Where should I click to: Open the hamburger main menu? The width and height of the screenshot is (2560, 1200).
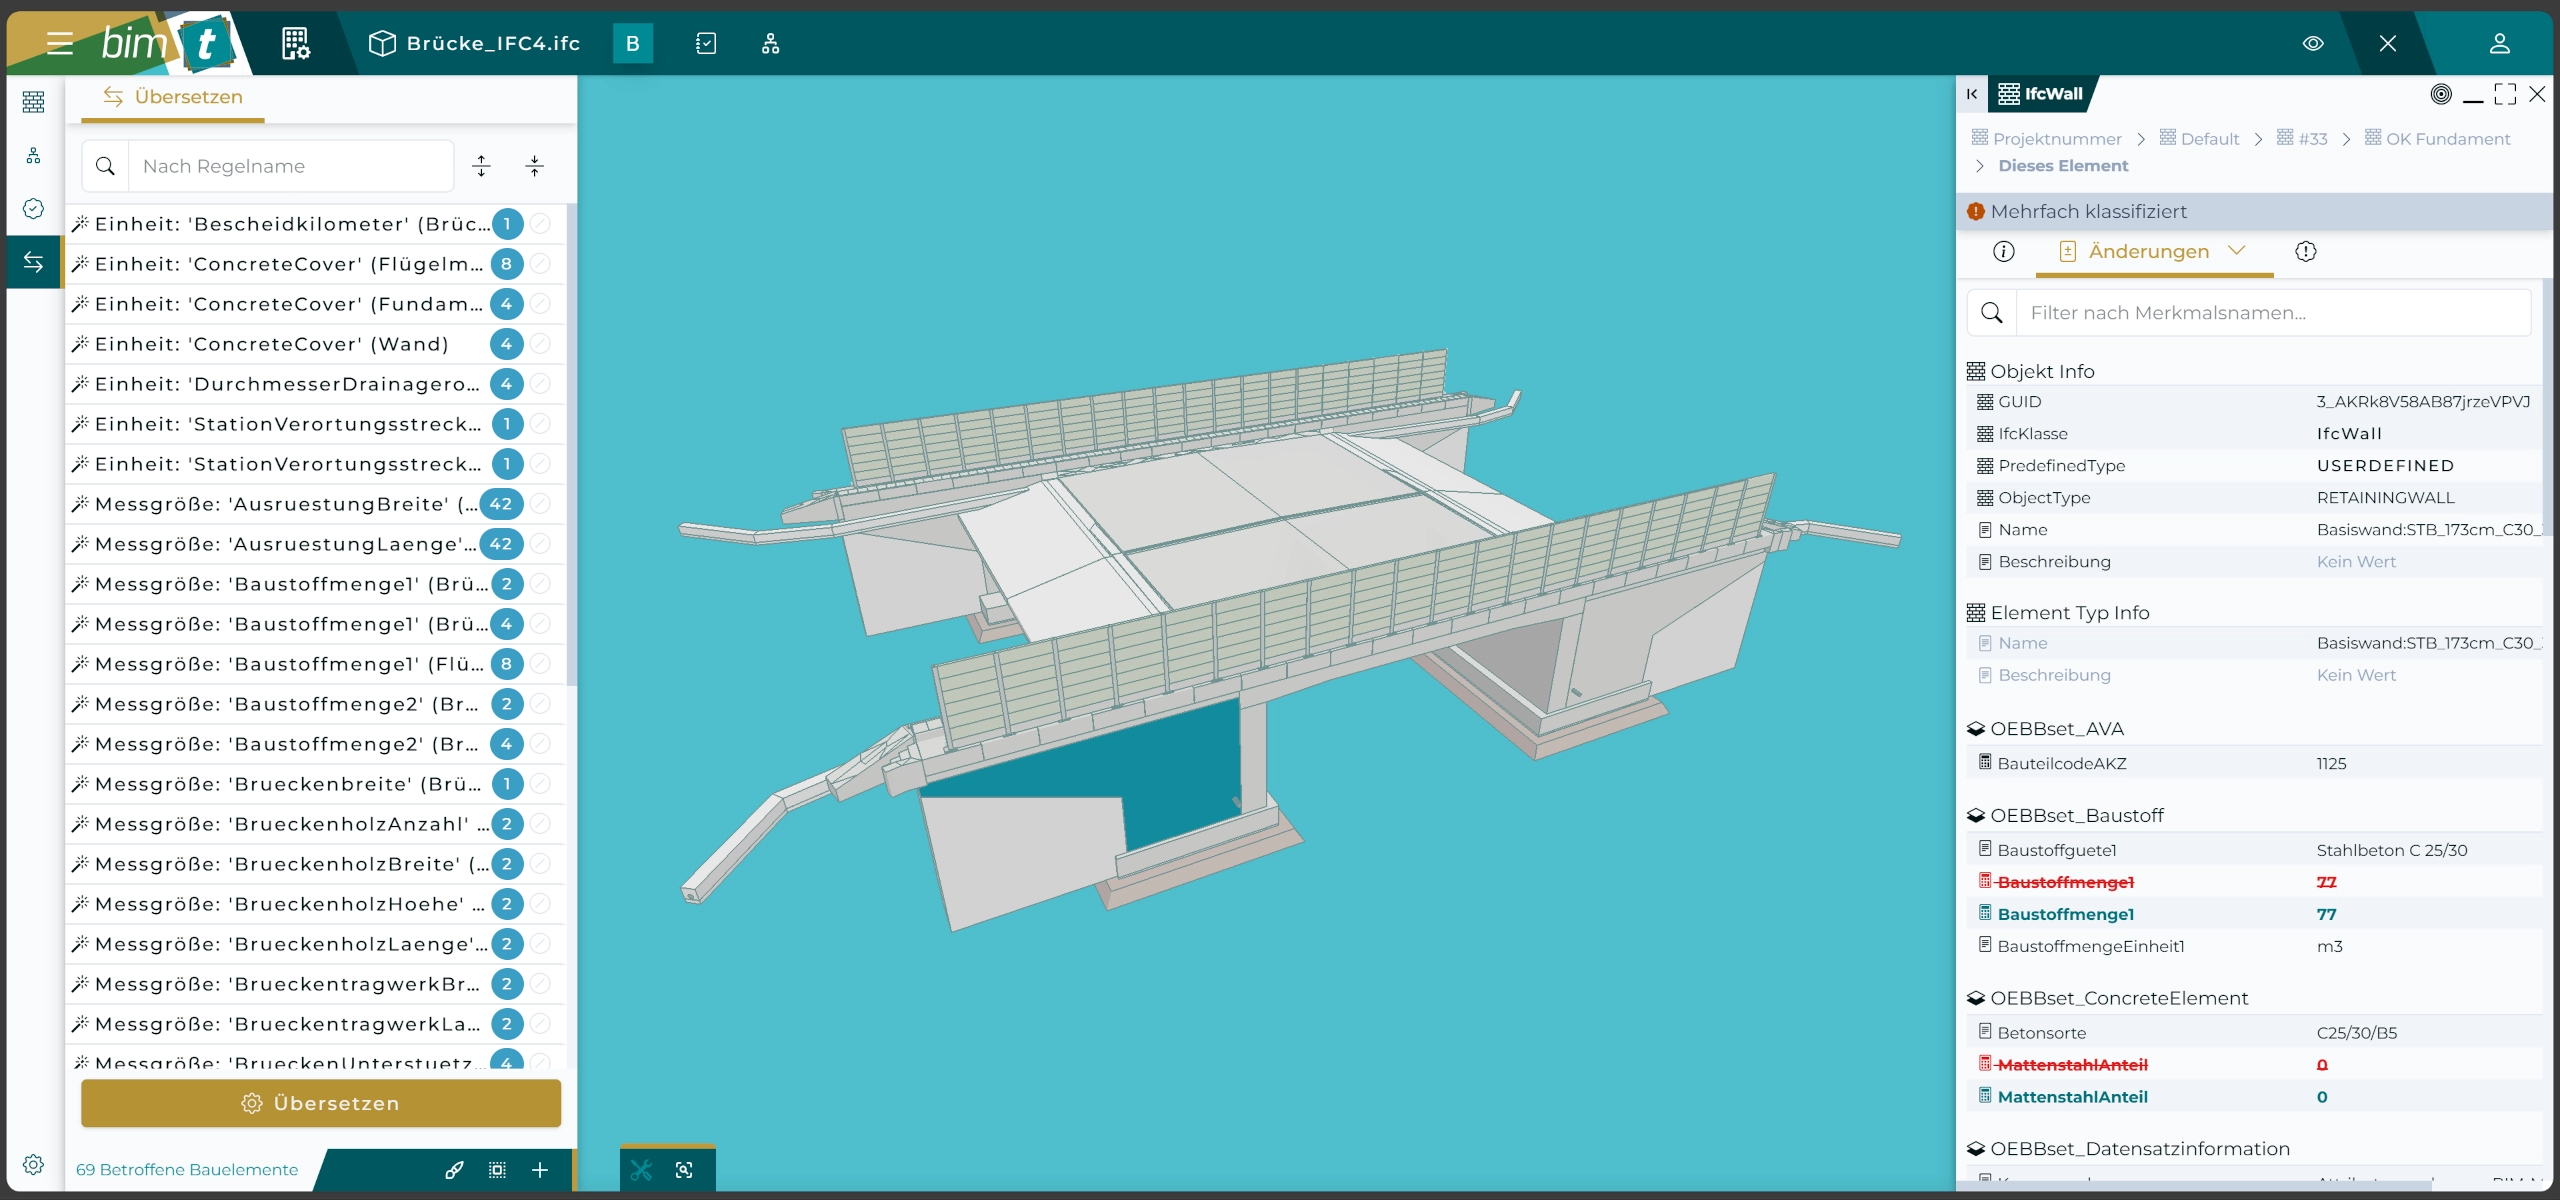(x=59, y=43)
